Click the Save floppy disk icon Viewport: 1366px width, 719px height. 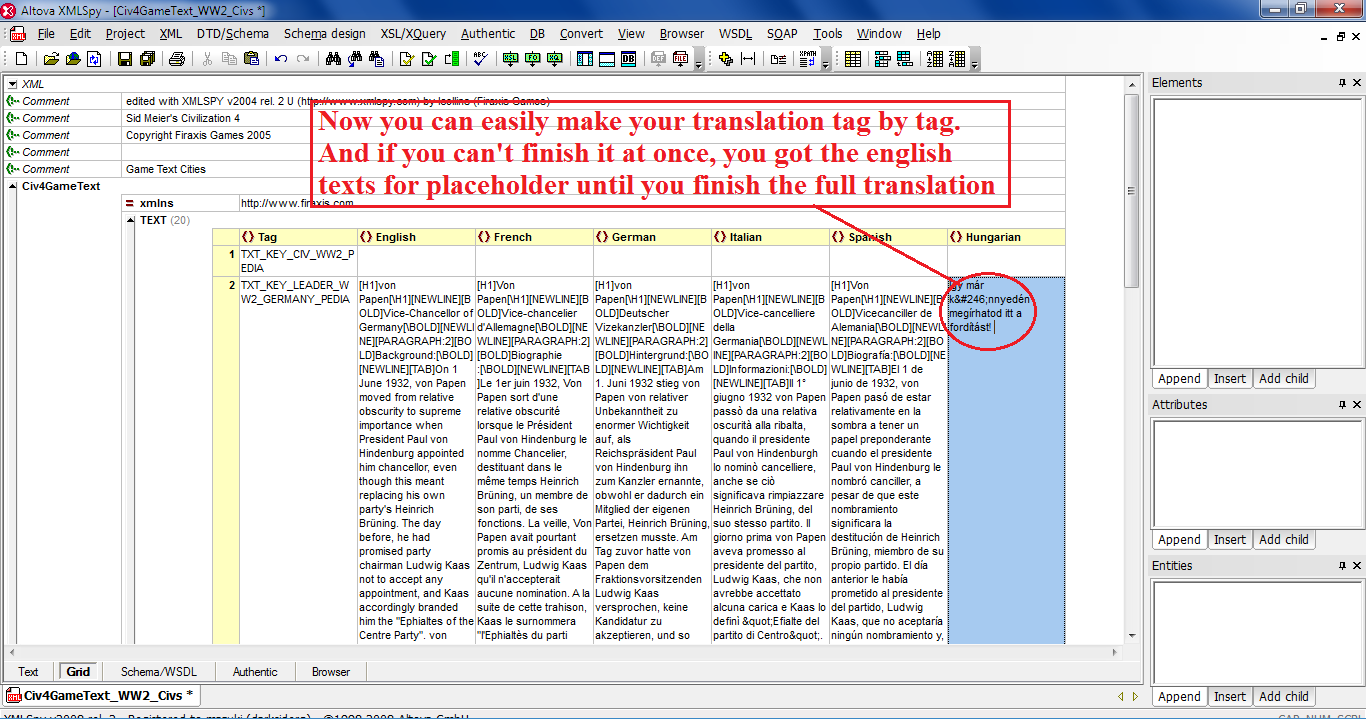[x=125, y=59]
